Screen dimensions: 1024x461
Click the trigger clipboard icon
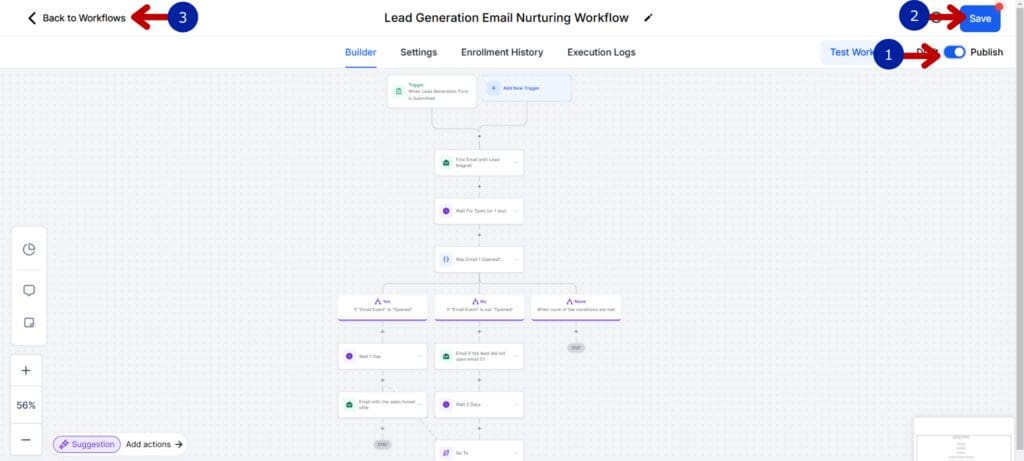(398, 91)
